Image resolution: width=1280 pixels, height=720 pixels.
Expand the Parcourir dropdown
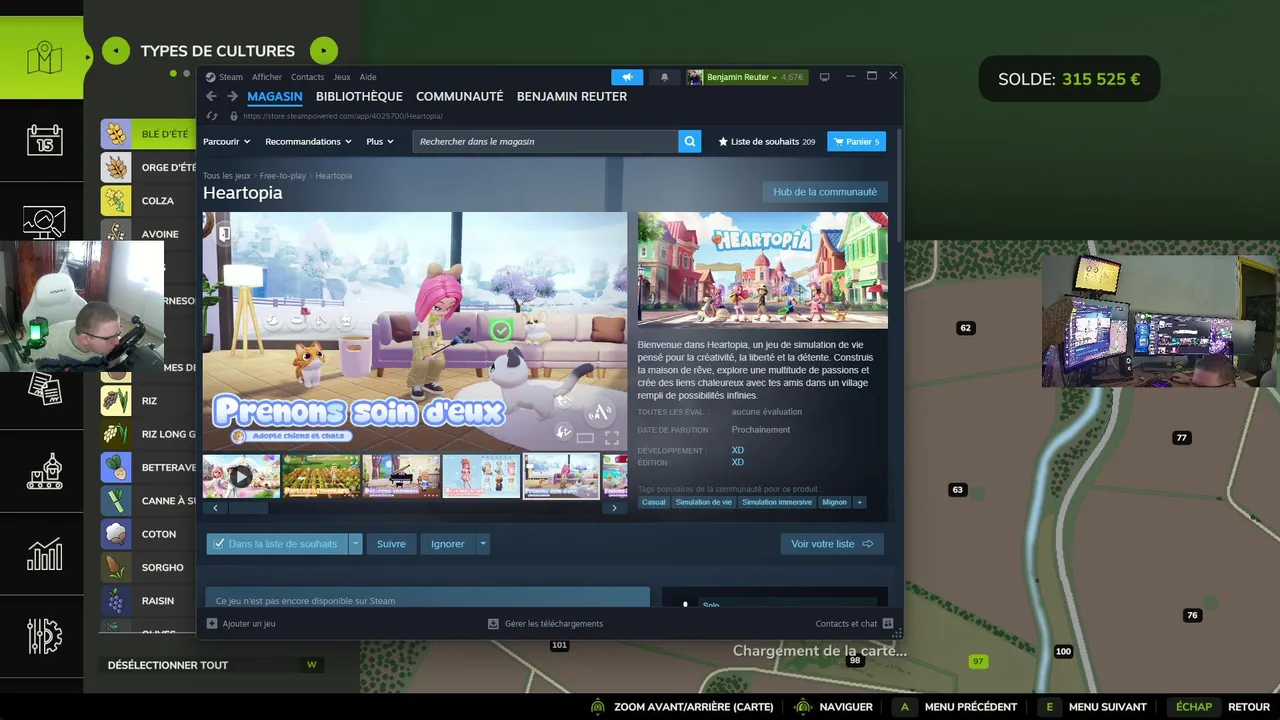pos(227,141)
